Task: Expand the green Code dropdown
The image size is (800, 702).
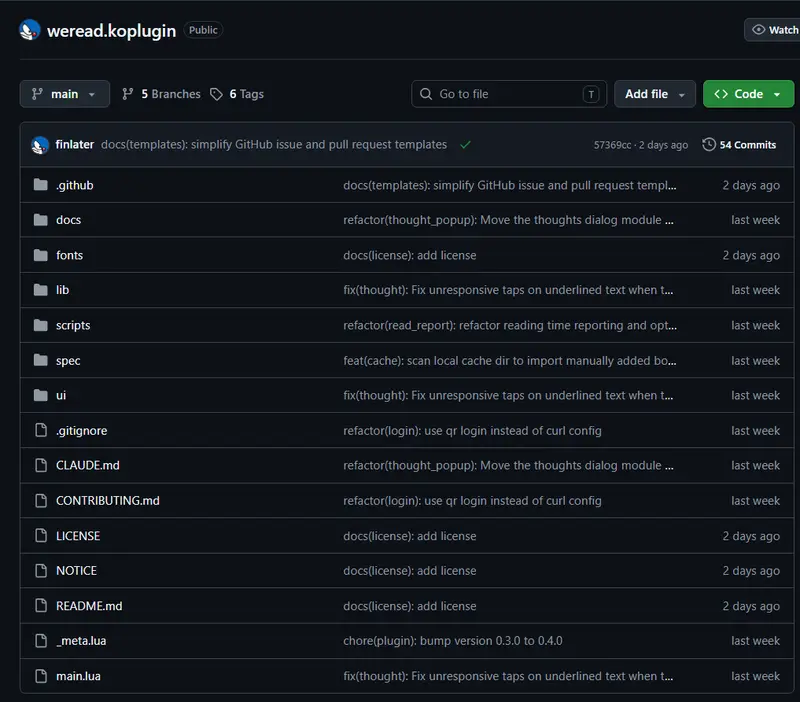Action: pos(748,94)
